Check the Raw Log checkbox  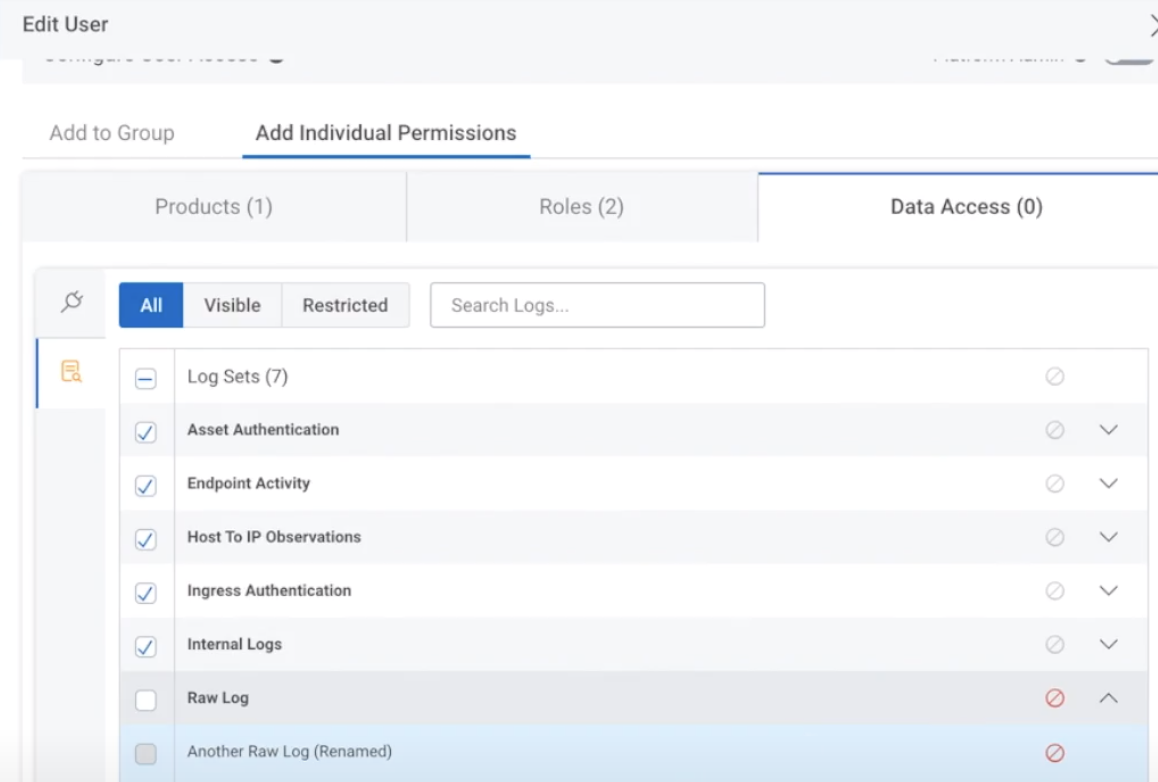coord(145,700)
